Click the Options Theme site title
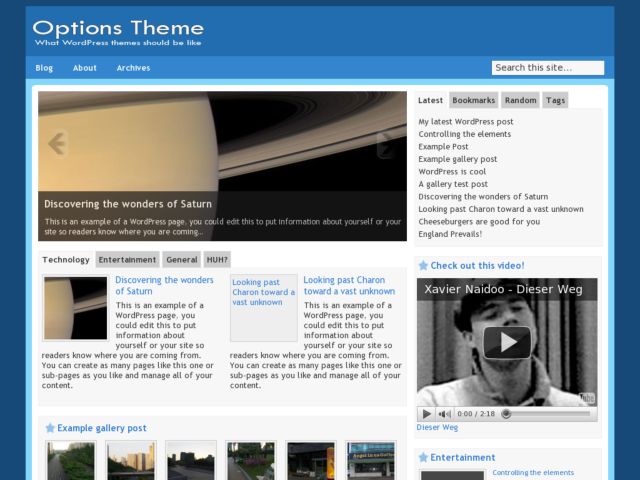 coord(118,28)
